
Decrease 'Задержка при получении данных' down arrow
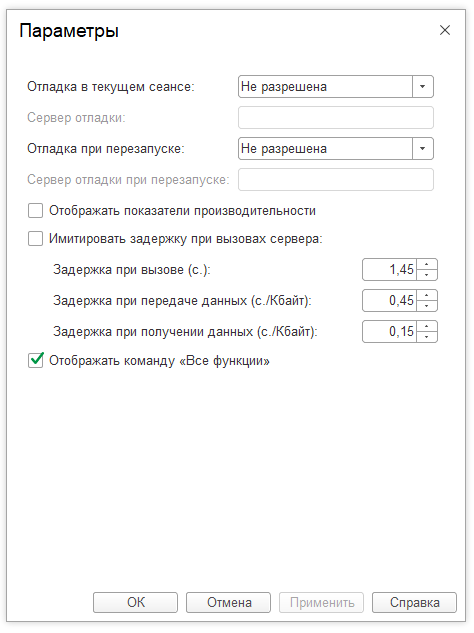427,337
